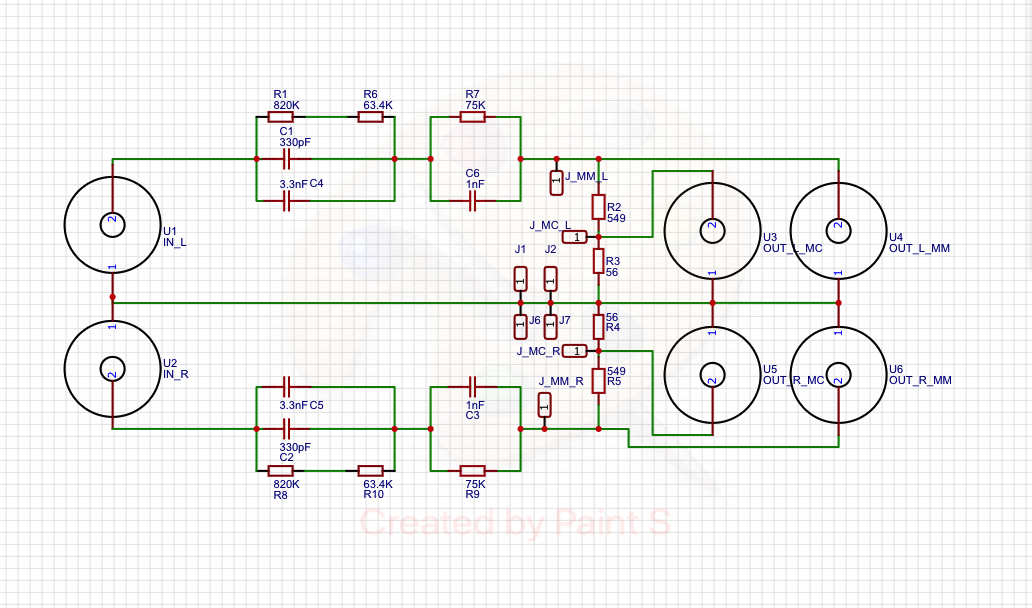Select the R2 549 resistor
Screen dimensions: 1032x608
click(x=598, y=207)
